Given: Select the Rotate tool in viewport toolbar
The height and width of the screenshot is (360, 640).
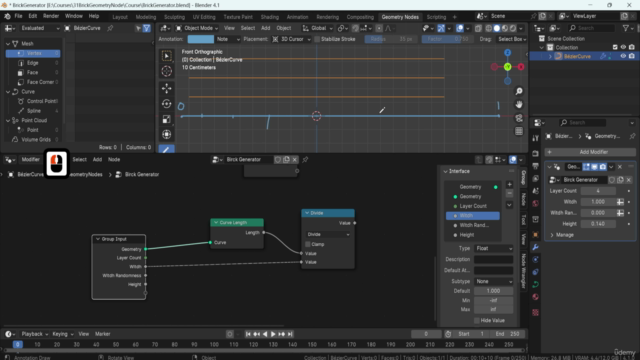Looking at the screenshot, I should click(x=167, y=104).
